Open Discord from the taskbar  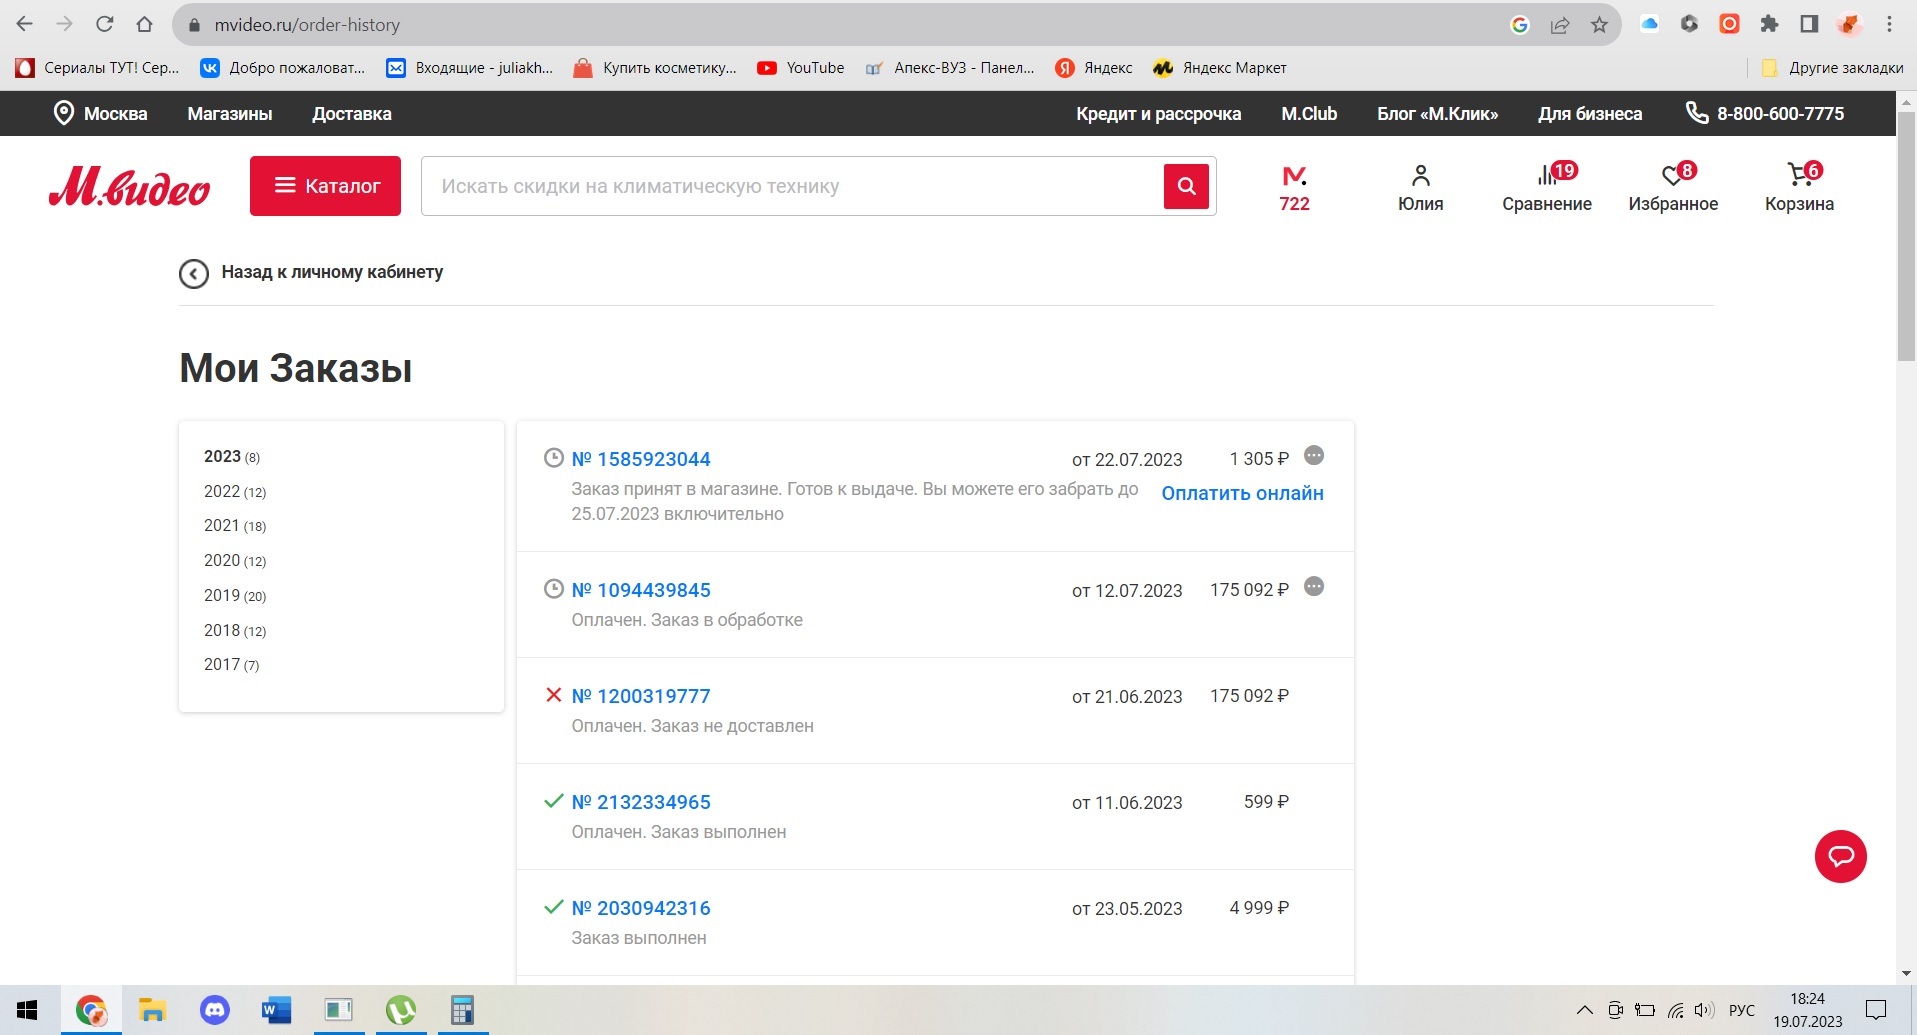point(214,1010)
